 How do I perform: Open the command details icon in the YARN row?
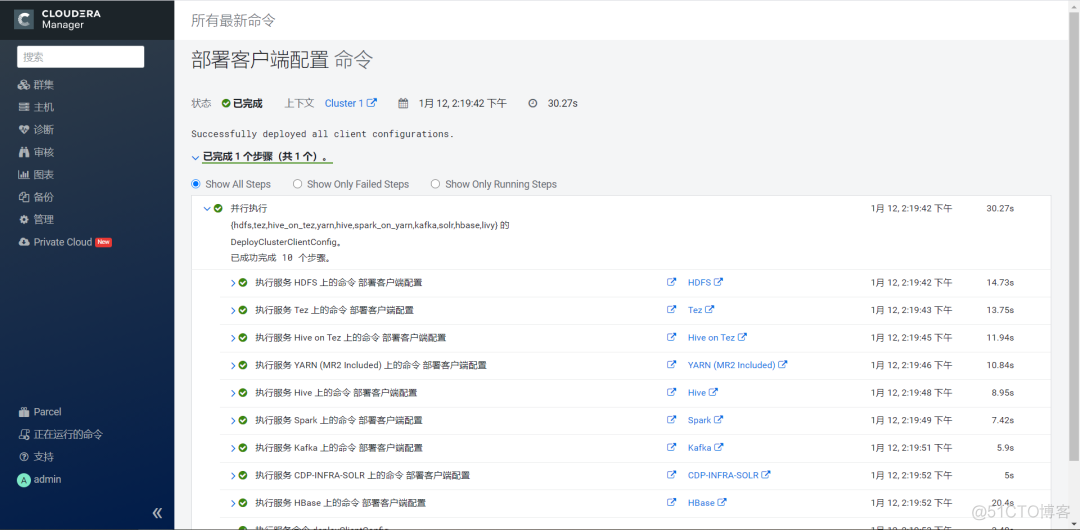pos(672,365)
